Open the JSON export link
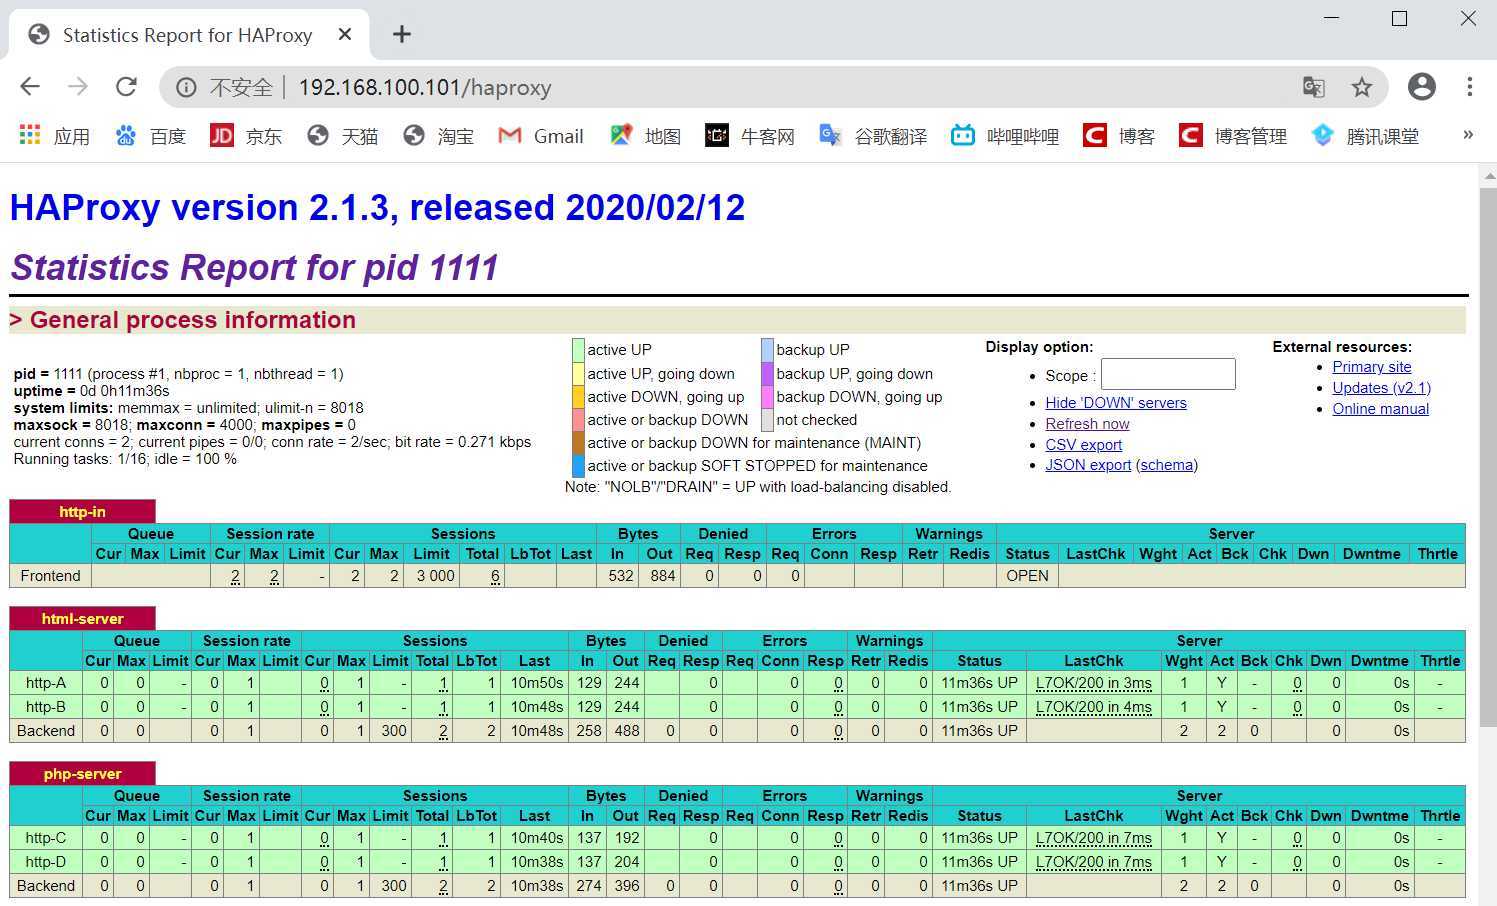Viewport: 1497px width, 906px height. pyautogui.click(x=1088, y=465)
